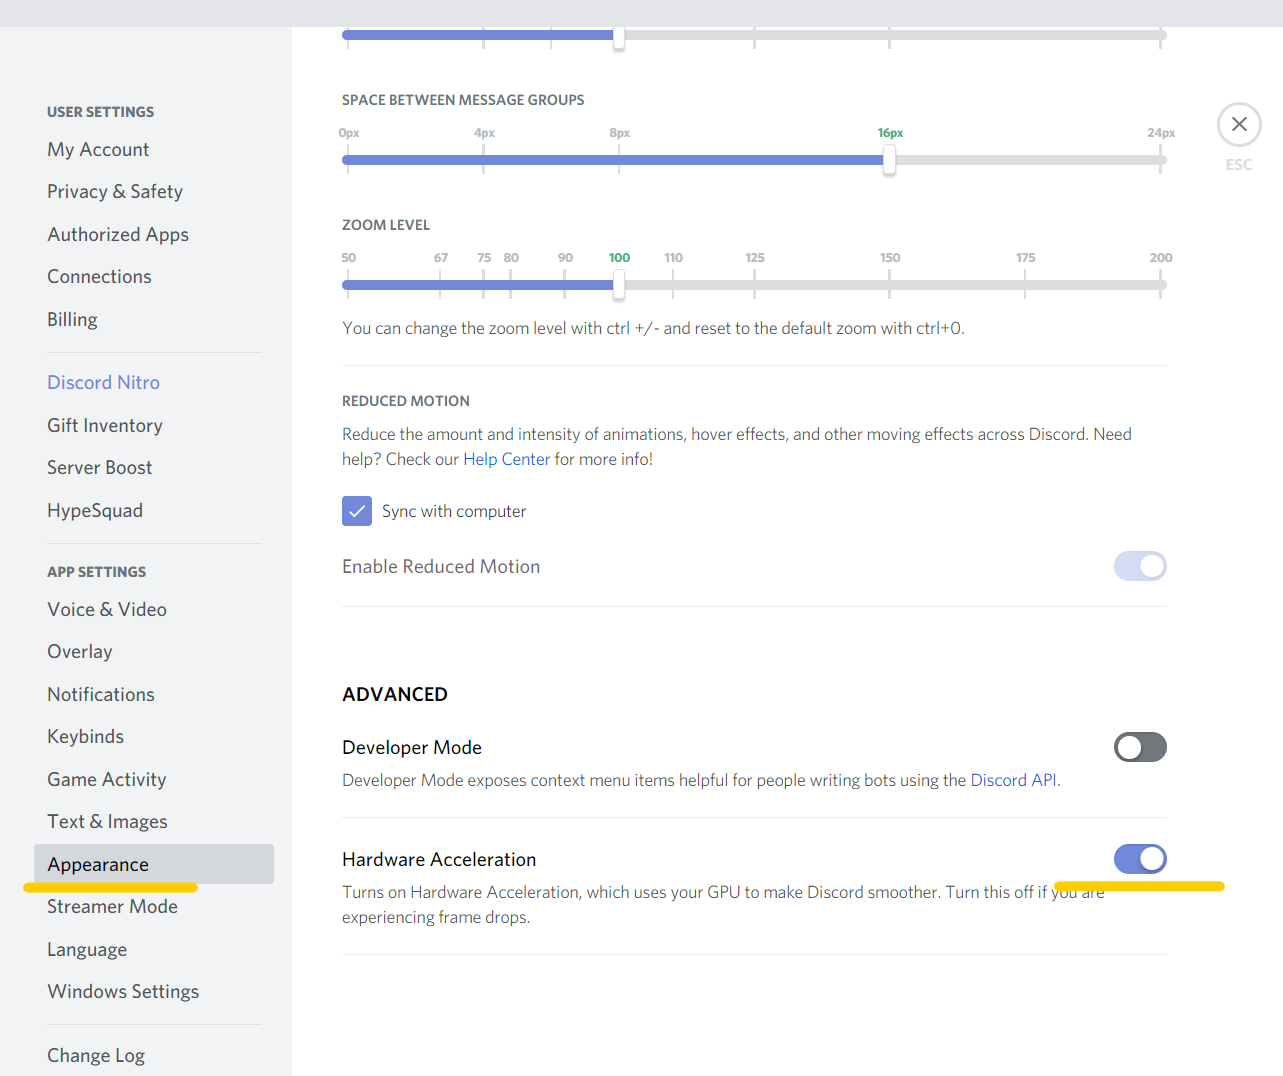The height and width of the screenshot is (1076, 1283).
Task: Click the 'ADVANCED' section heading
Action: coord(395,694)
